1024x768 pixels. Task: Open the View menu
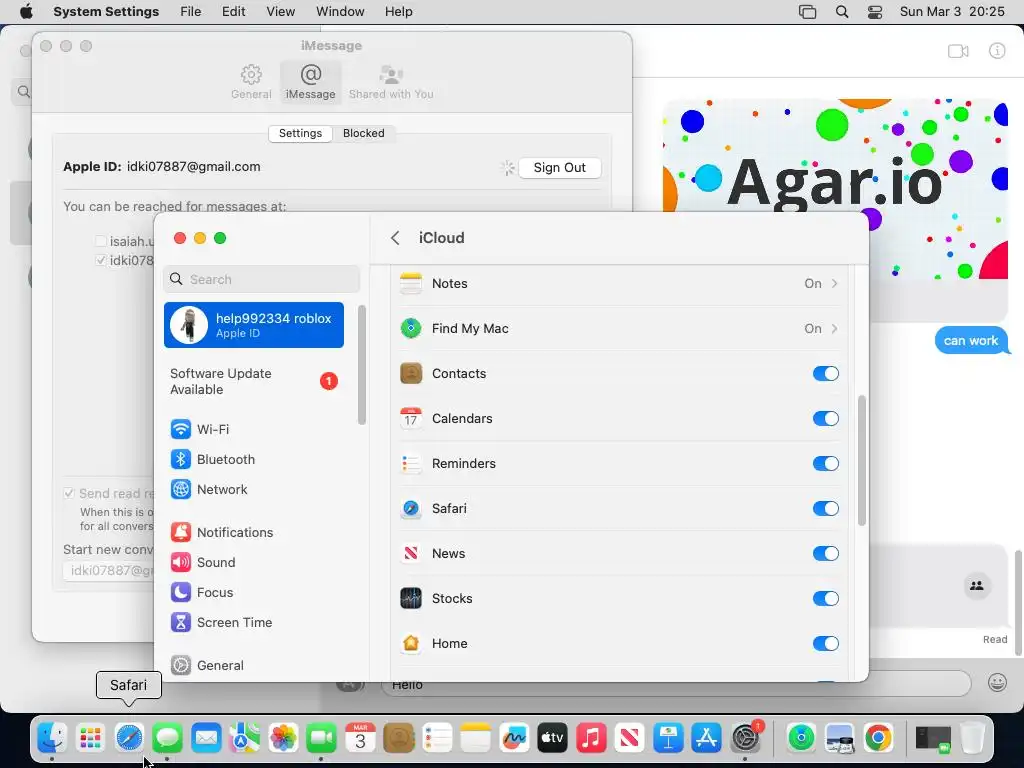(x=281, y=12)
